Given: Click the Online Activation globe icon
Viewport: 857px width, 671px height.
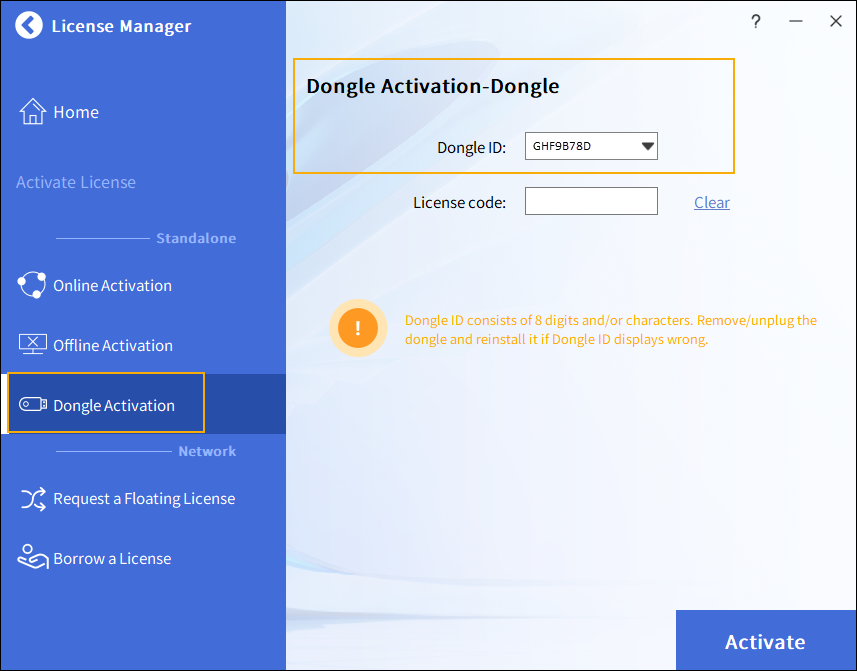Looking at the screenshot, I should click(x=32, y=285).
